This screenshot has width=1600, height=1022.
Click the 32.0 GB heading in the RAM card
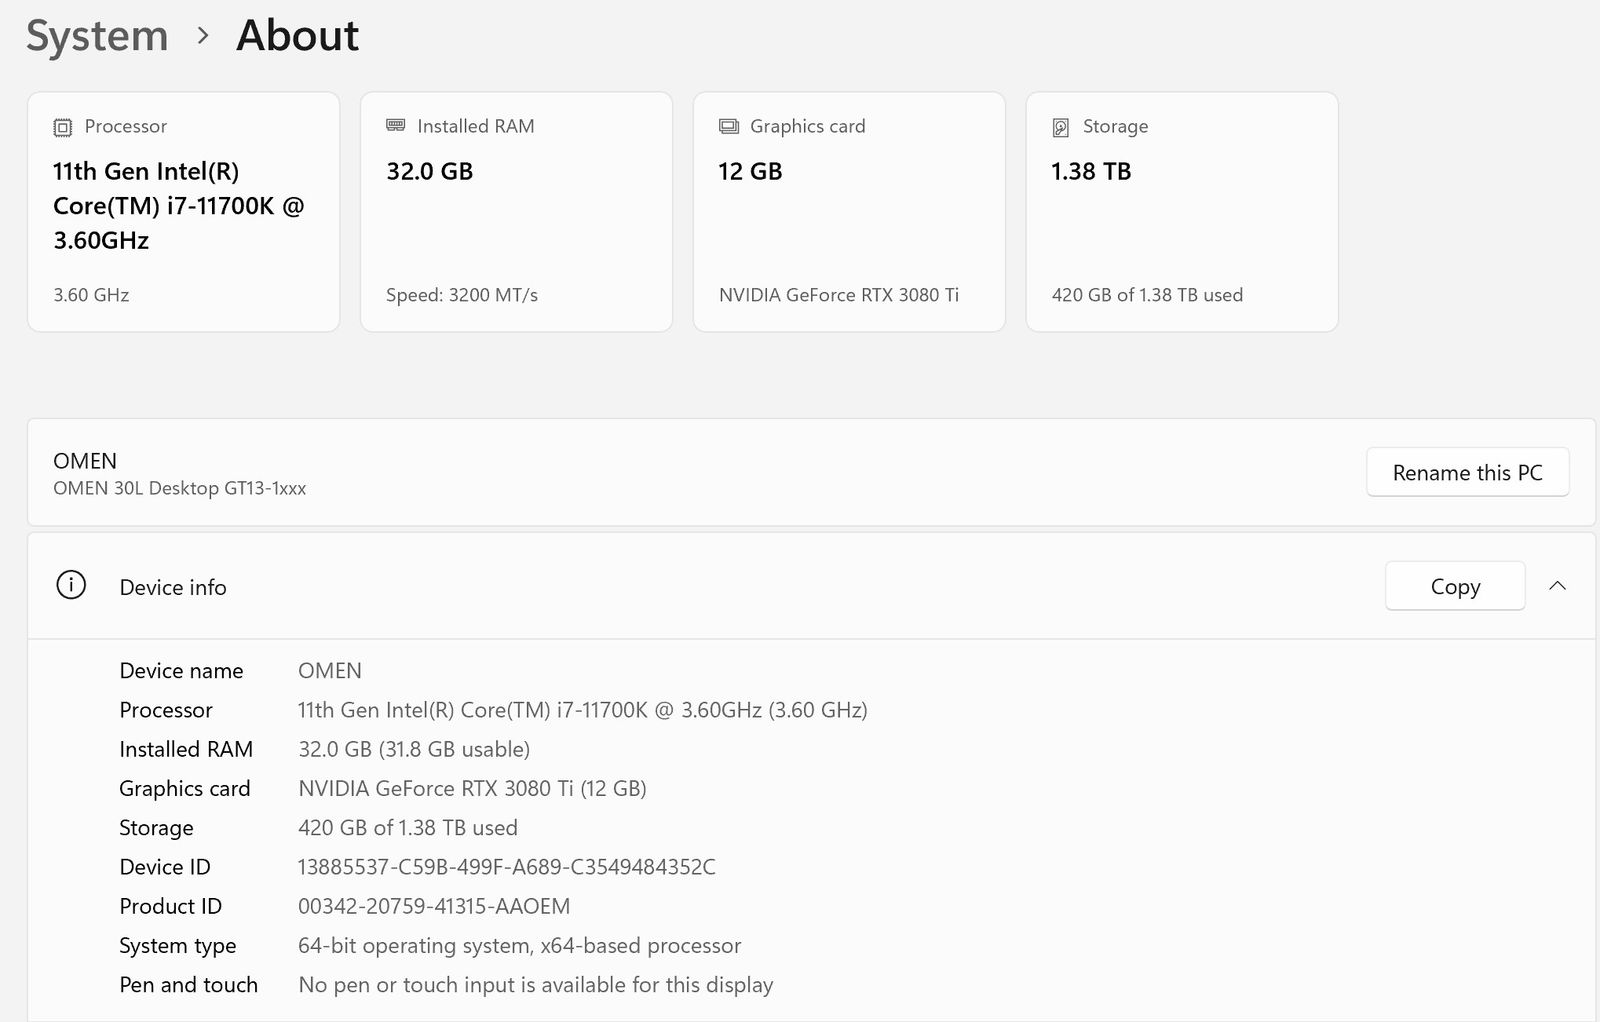pos(430,171)
